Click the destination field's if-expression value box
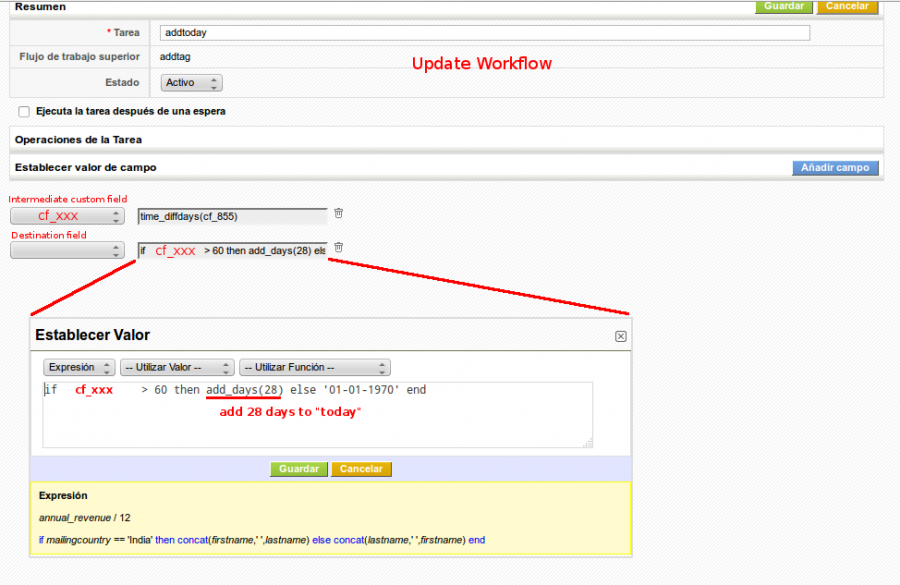 pyautogui.click(x=232, y=251)
